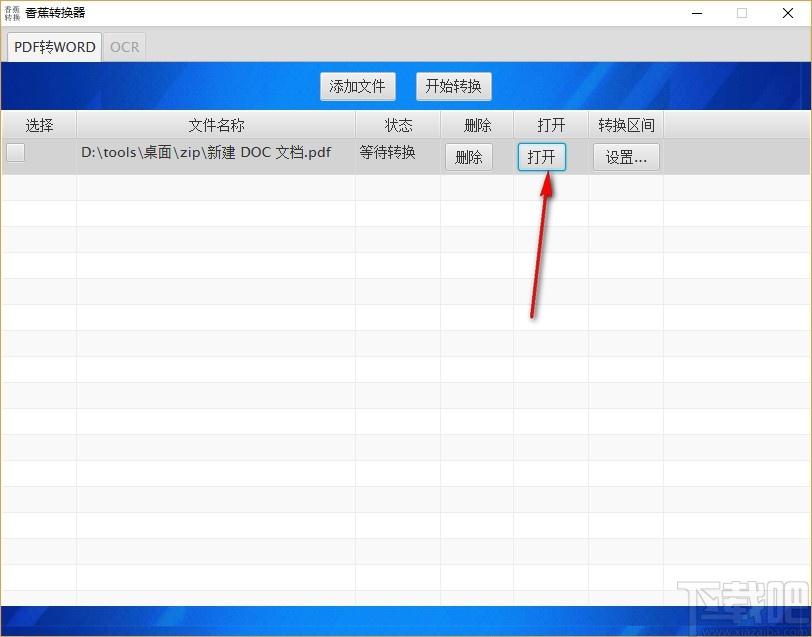The width and height of the screenshot is (812, 637).
Task: Delete the file with 删除 row button
Action: 469,157
